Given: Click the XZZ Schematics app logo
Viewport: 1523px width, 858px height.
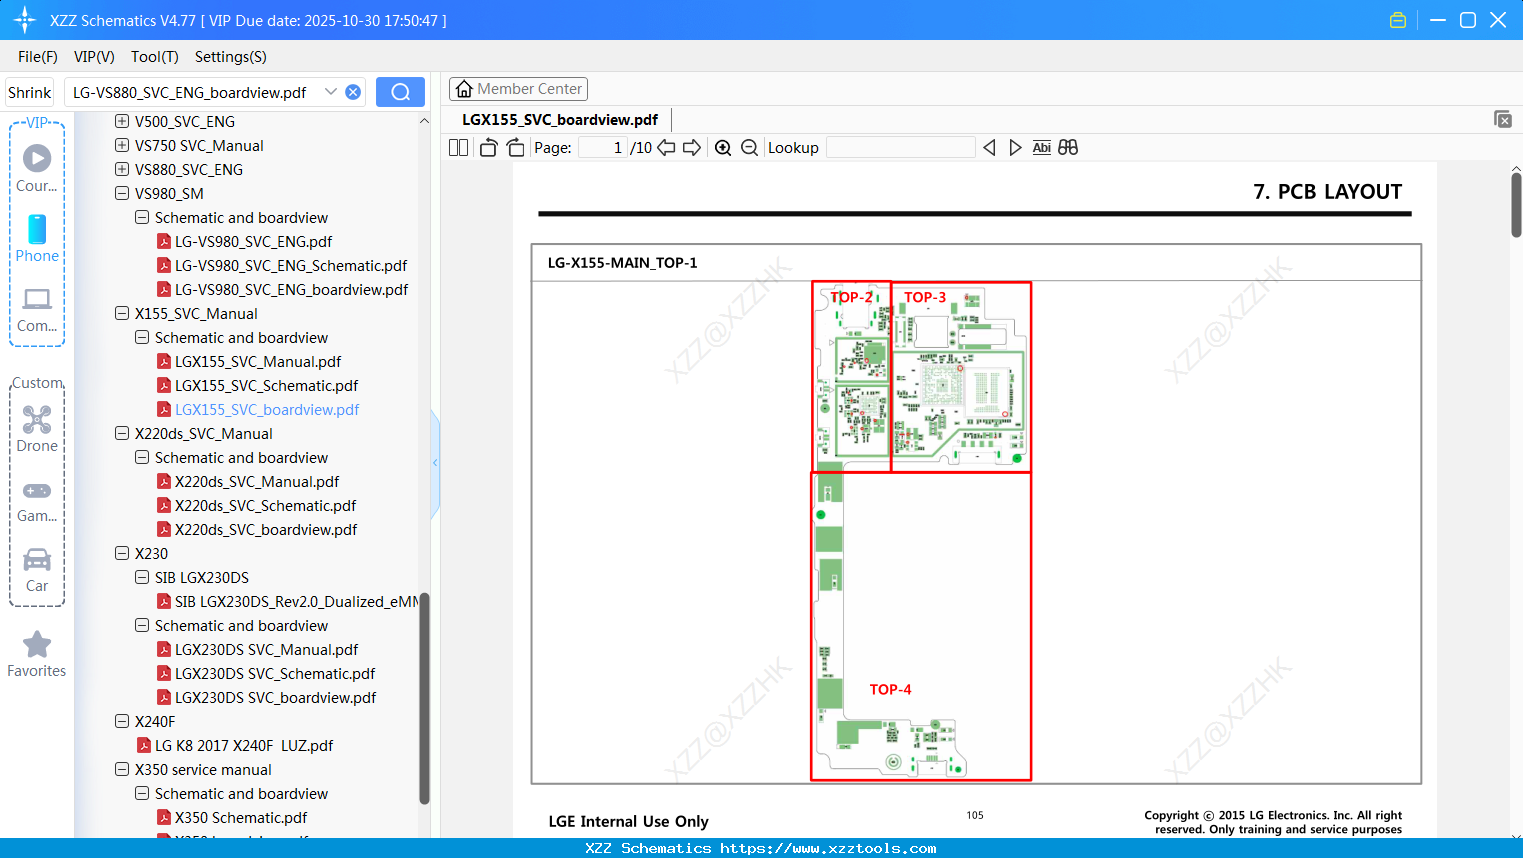Looking at the screenshot, I should click(25, 20).
